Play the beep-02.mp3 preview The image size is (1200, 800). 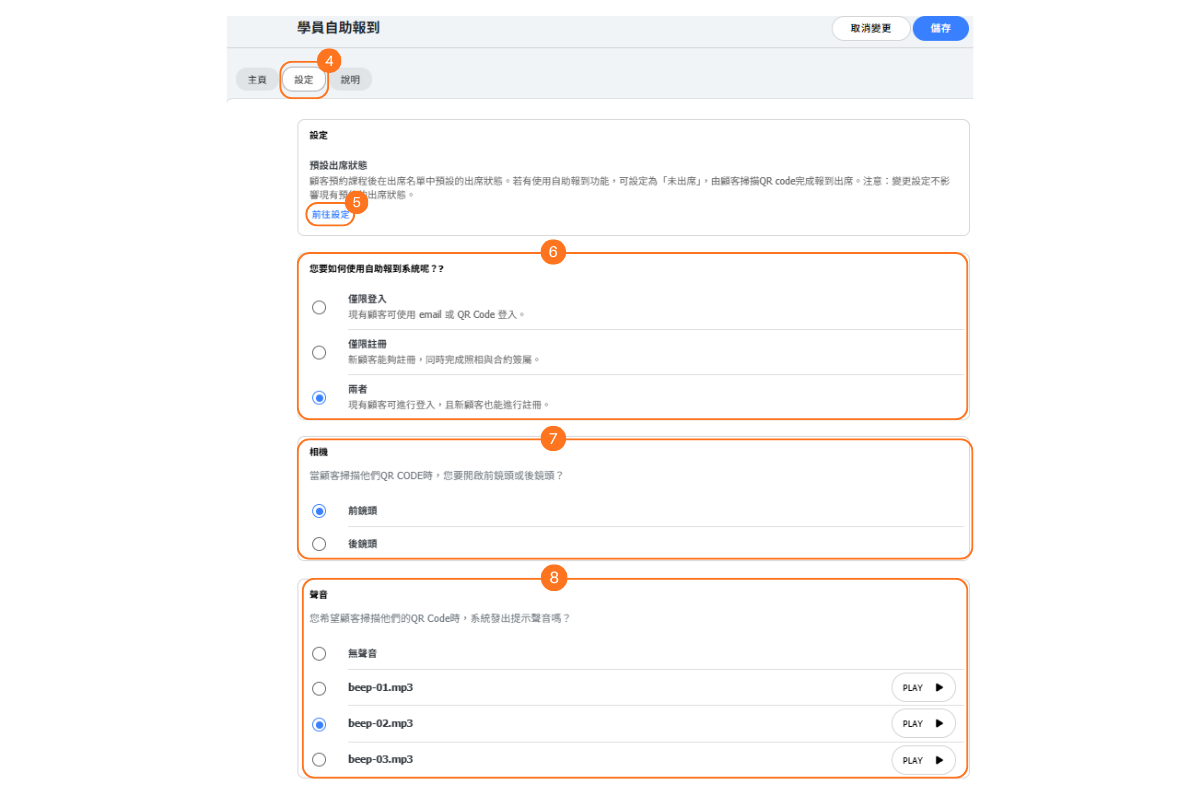point(923,724)
